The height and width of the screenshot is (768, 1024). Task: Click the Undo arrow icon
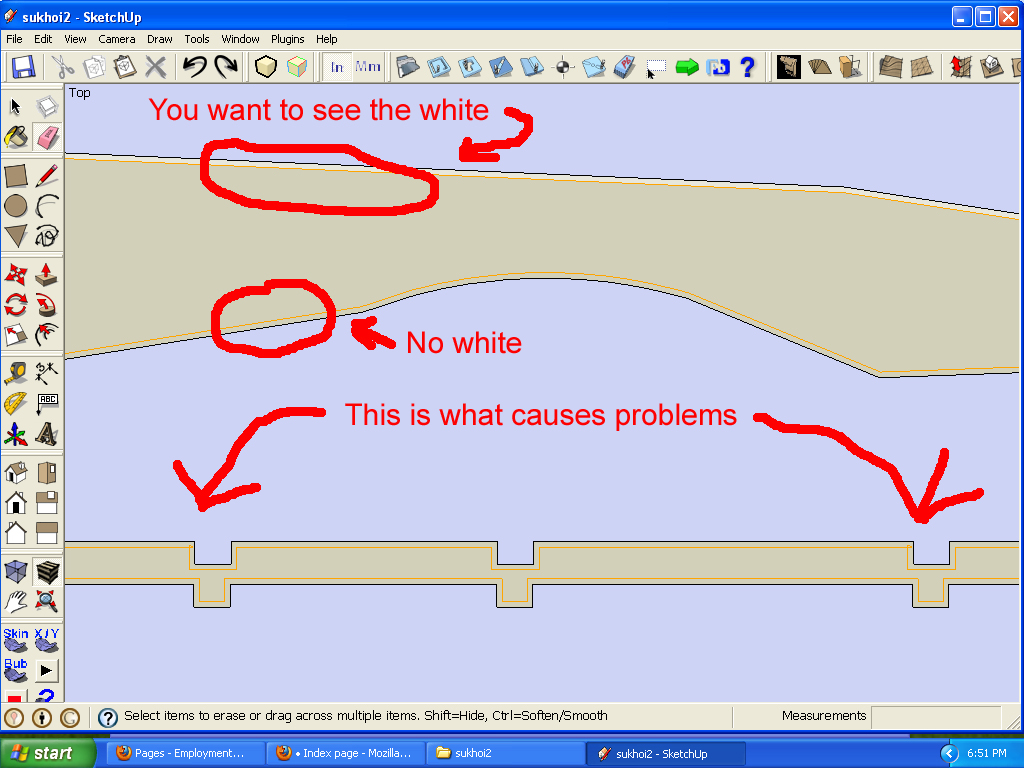(x=195, y=67)
